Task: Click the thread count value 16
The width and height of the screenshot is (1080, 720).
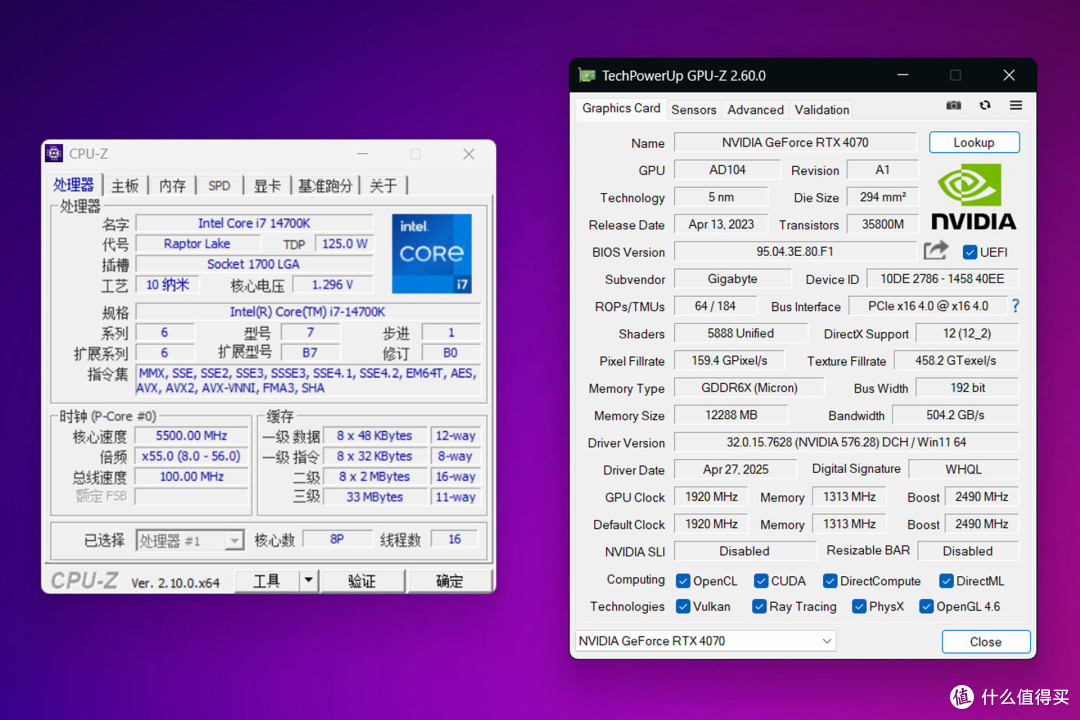Action: click(455, 539)
